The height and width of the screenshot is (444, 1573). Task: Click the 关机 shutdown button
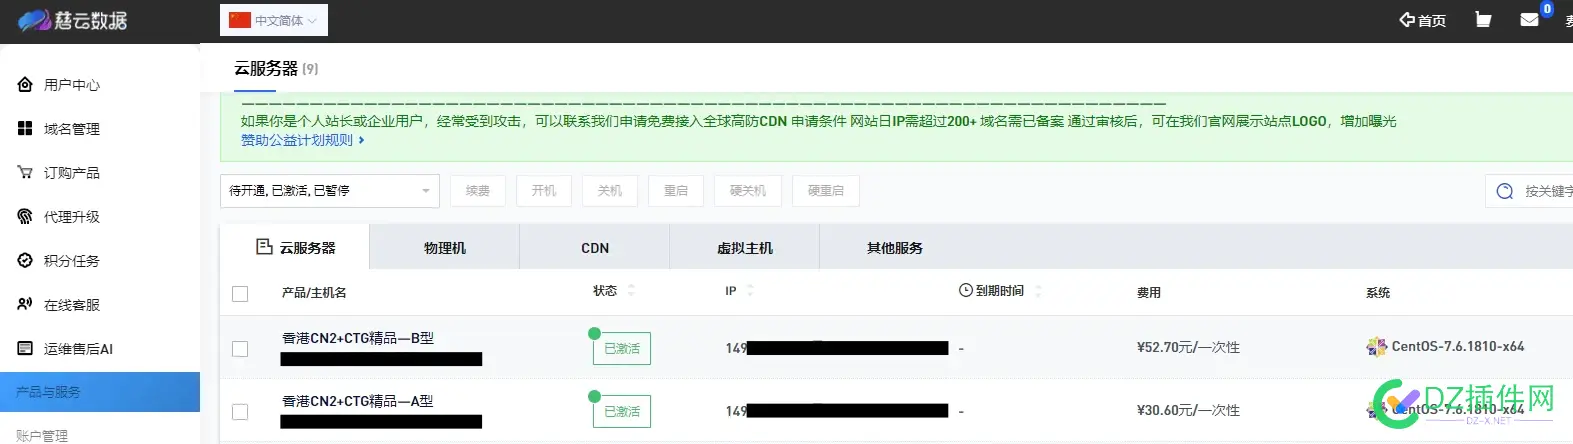point(610,191)
